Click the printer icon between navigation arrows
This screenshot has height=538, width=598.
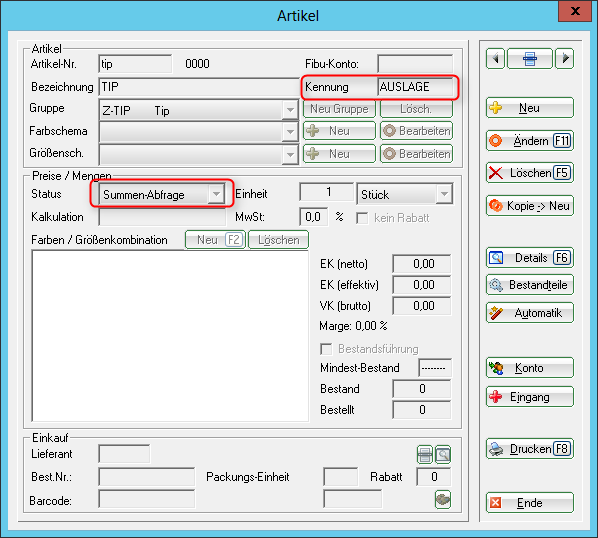click(x=530, y=59)
